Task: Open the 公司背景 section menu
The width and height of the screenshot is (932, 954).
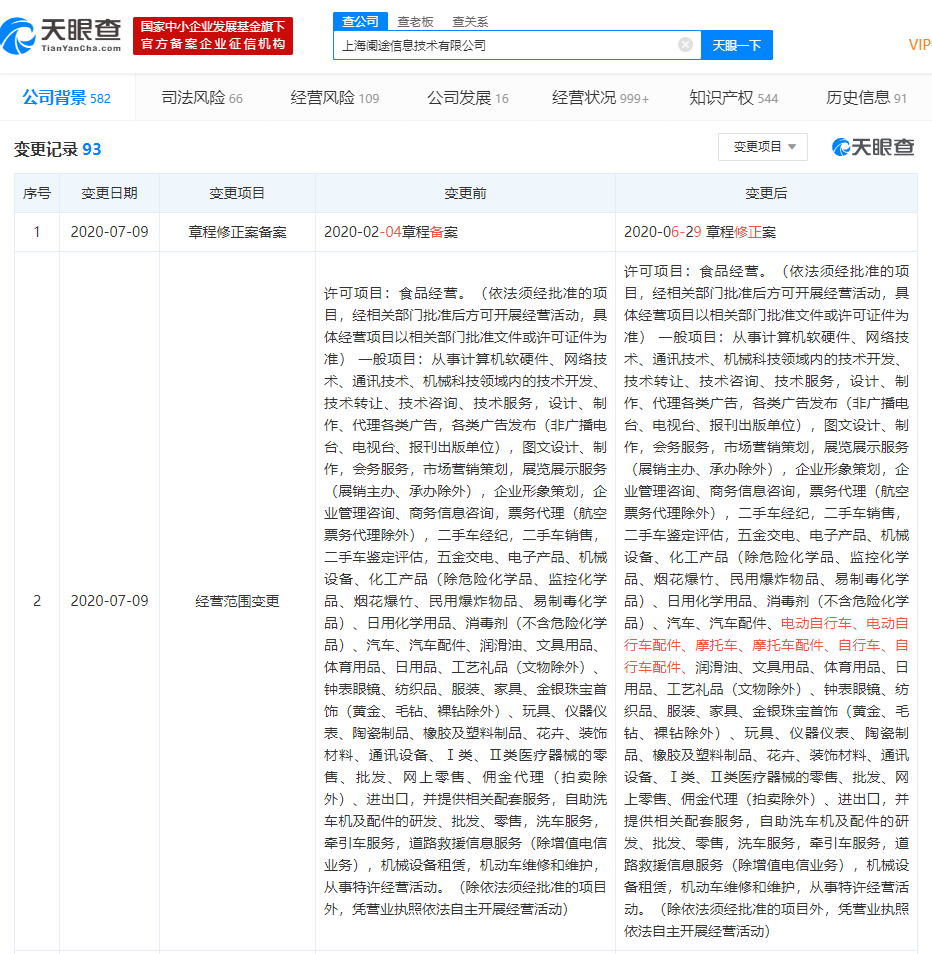Action: coord(66,98)
